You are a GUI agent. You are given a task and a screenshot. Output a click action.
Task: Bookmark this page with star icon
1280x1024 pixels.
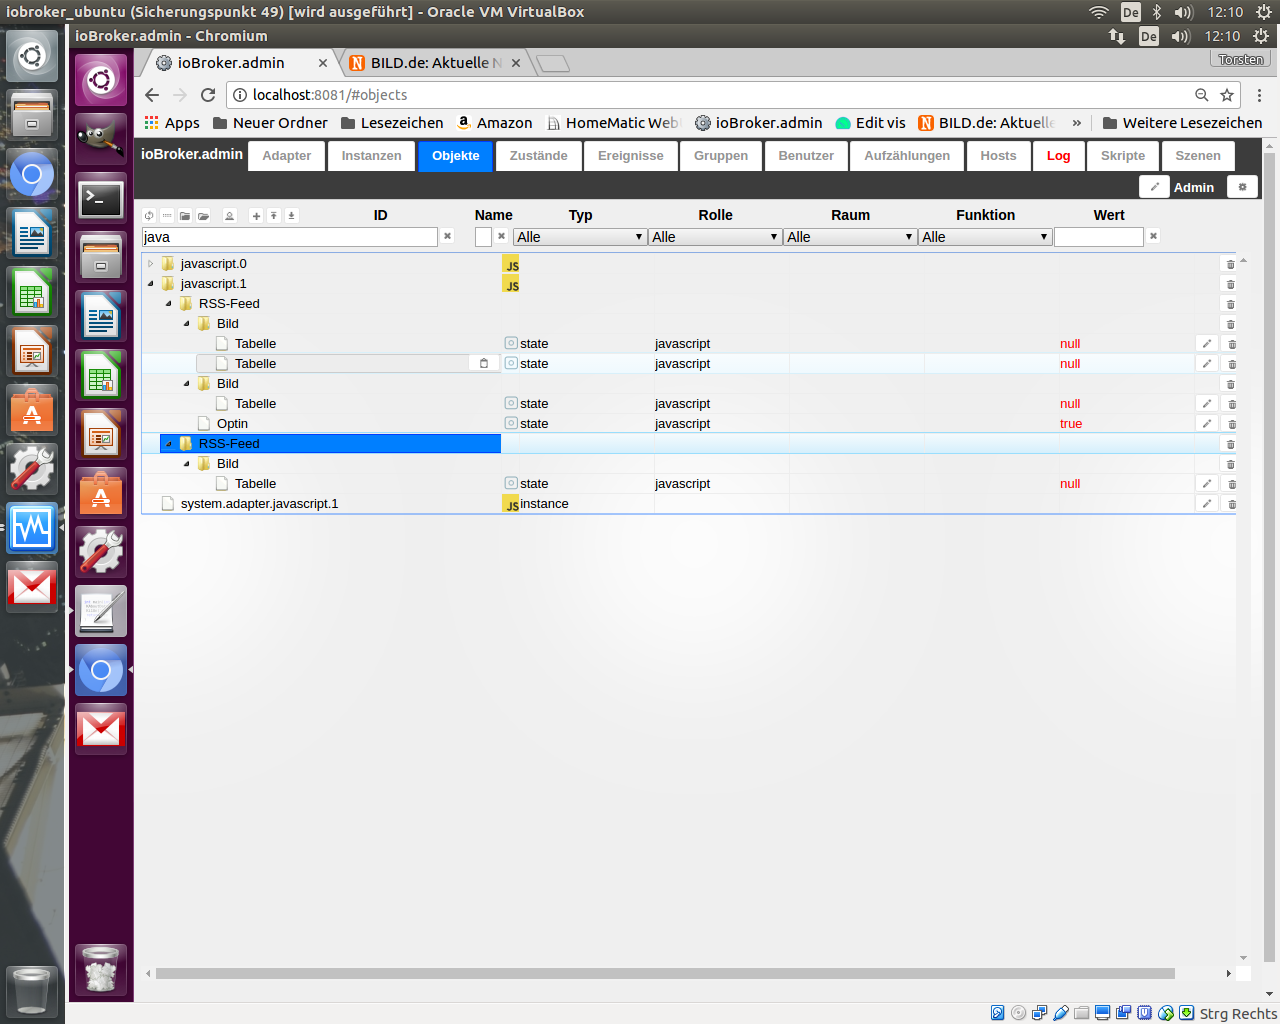click(1227, 95)
